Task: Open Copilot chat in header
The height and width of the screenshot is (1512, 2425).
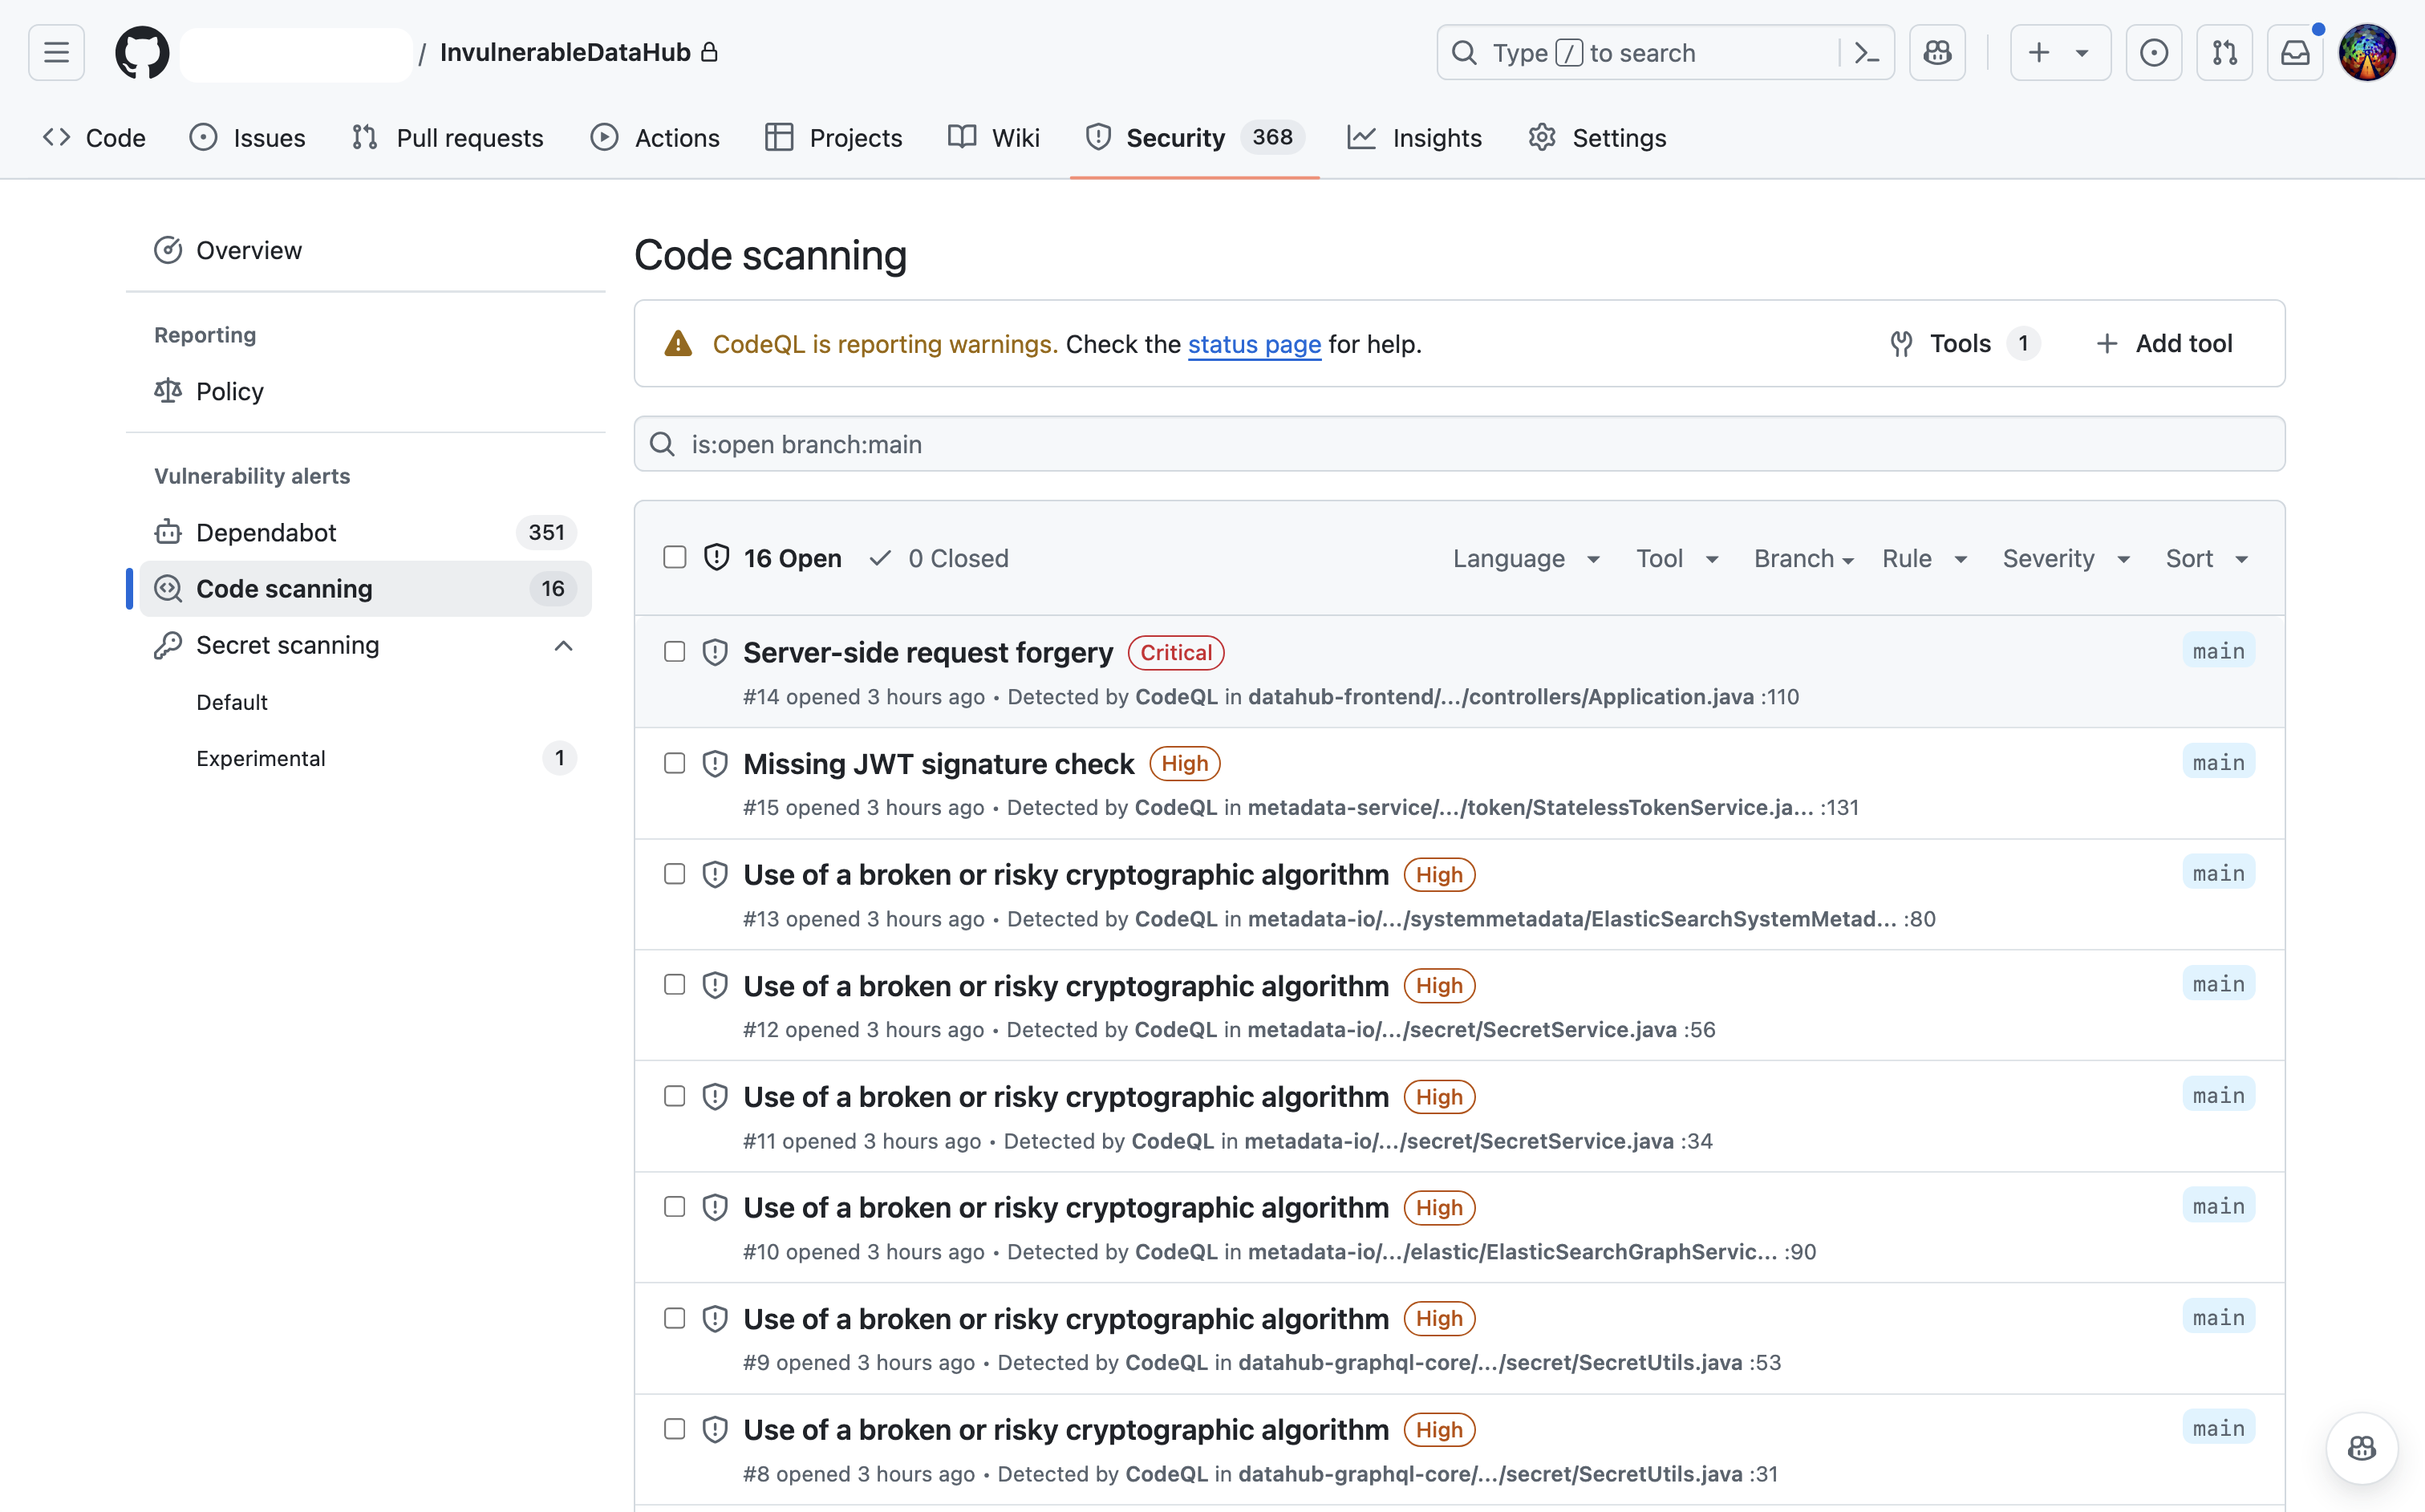Action: click(1937, 52)
